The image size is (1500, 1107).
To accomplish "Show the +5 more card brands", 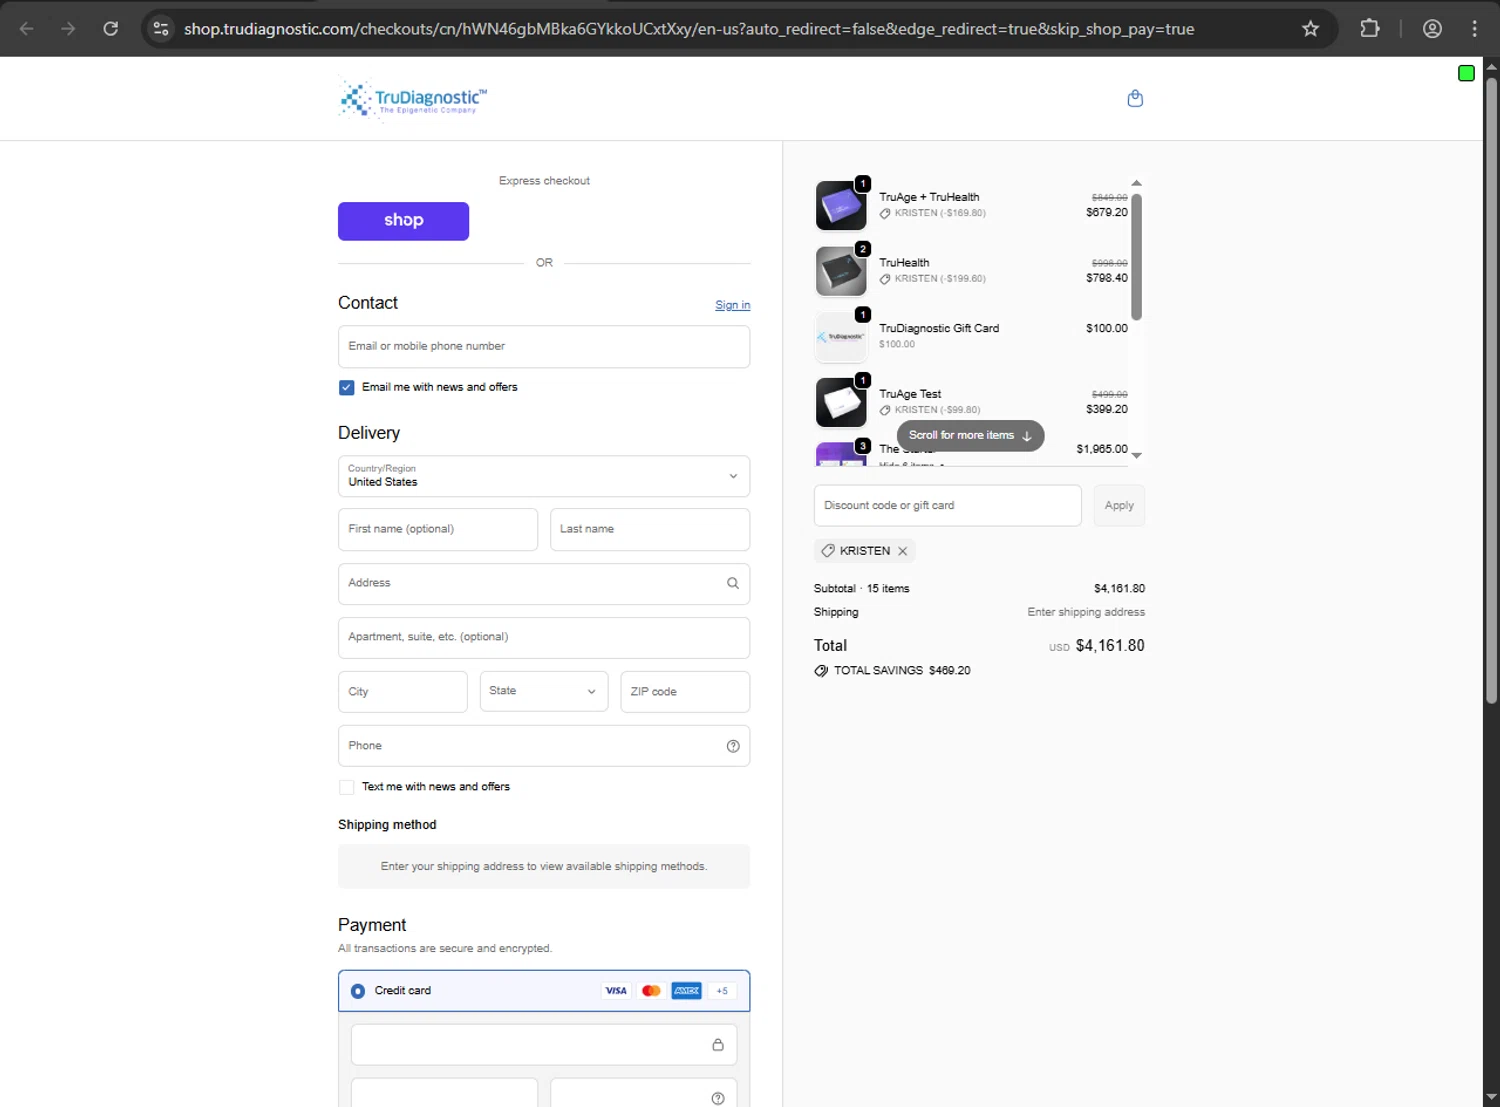I will [x=722, y=991].
